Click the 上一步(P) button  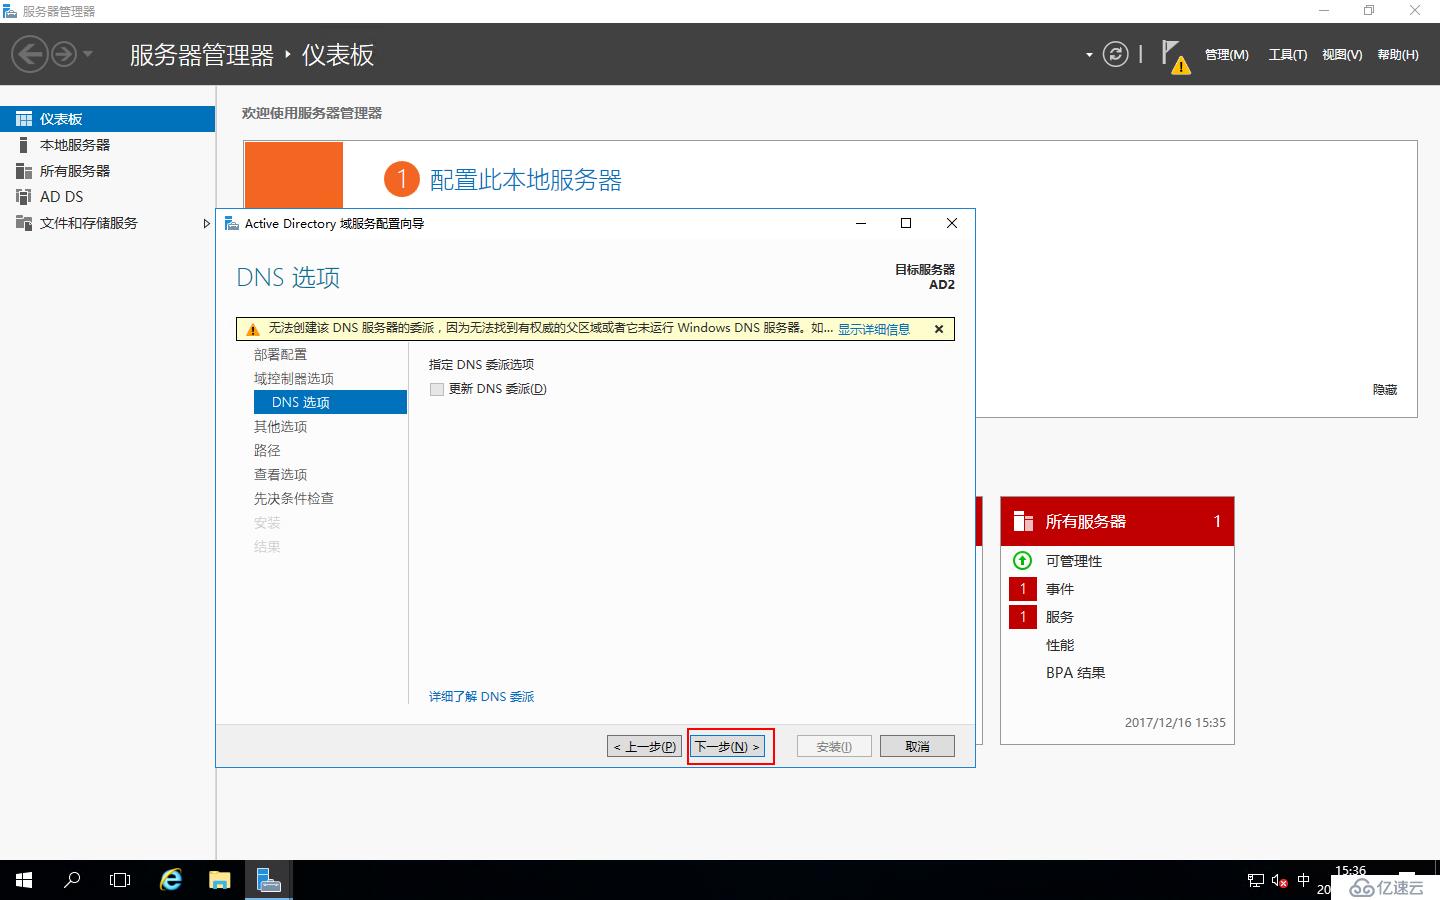[645, 746]
